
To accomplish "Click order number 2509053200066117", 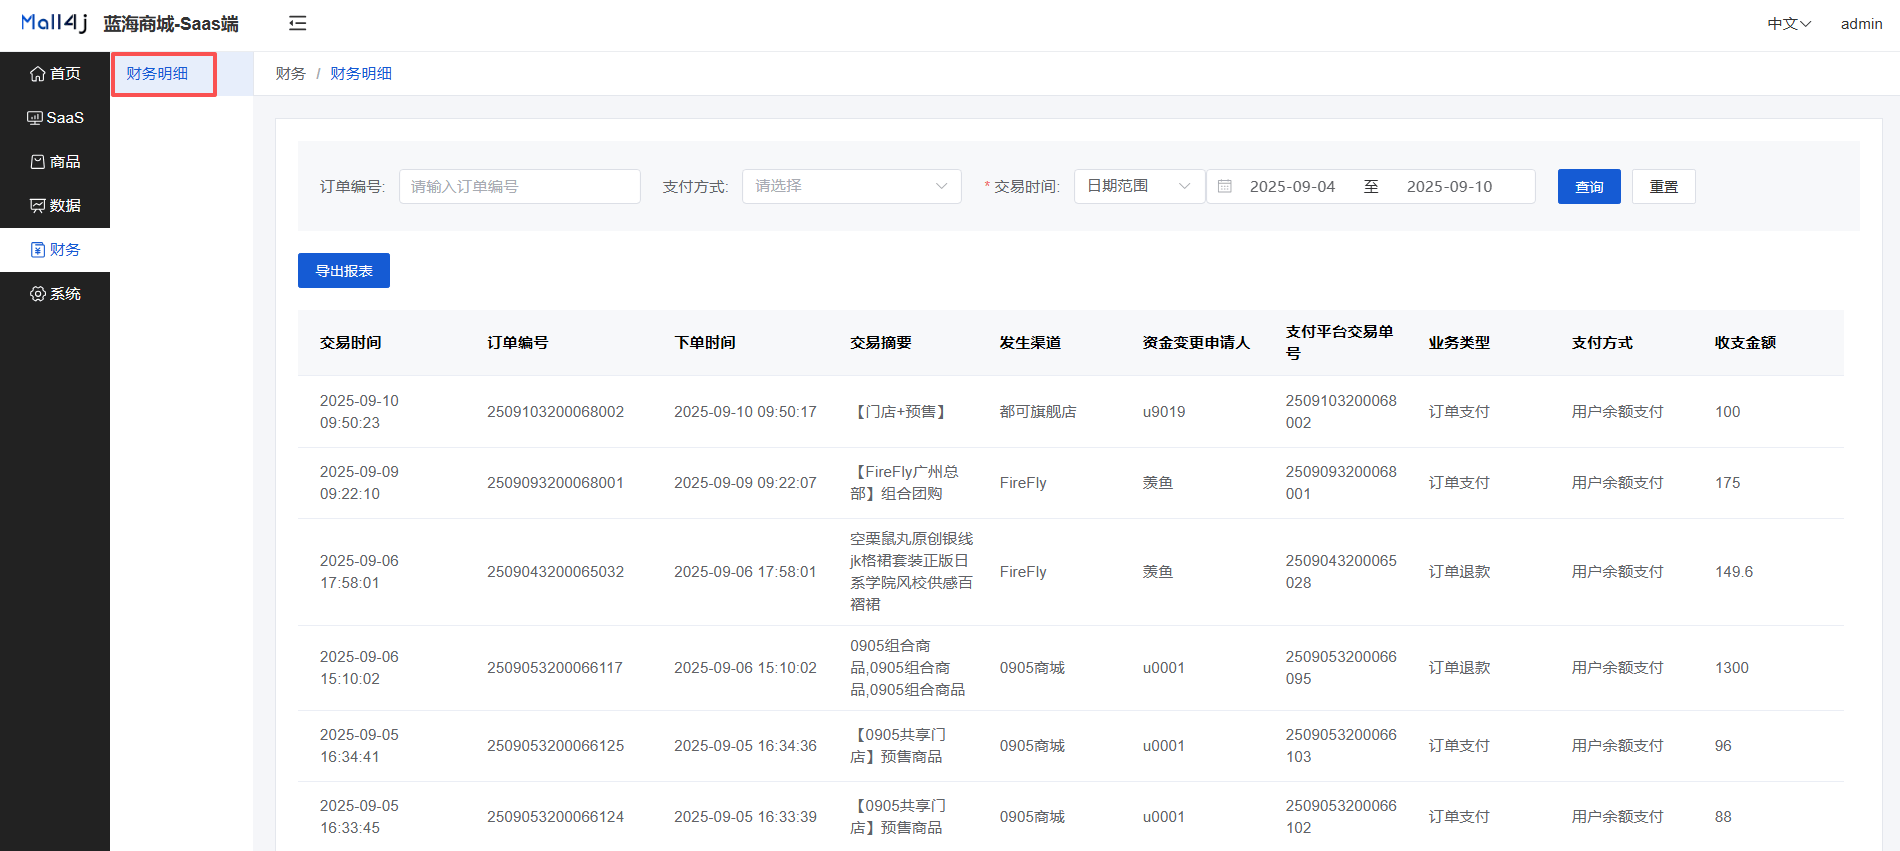I will (x=555, y=668).
